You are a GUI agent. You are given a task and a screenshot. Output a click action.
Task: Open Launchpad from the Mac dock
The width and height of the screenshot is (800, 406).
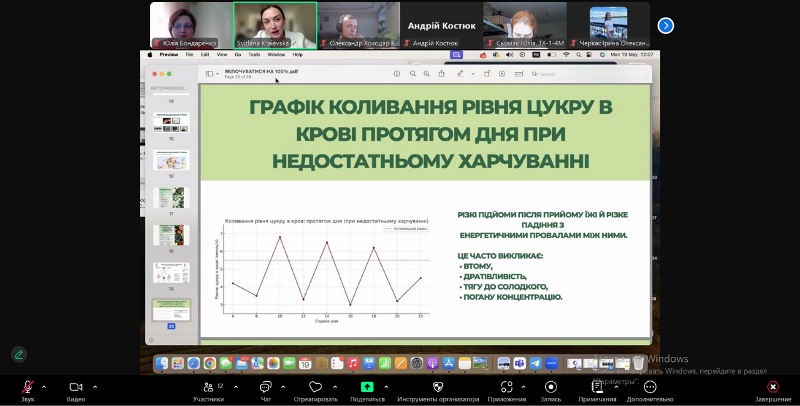pyautogui.click(x=178, y=363)
